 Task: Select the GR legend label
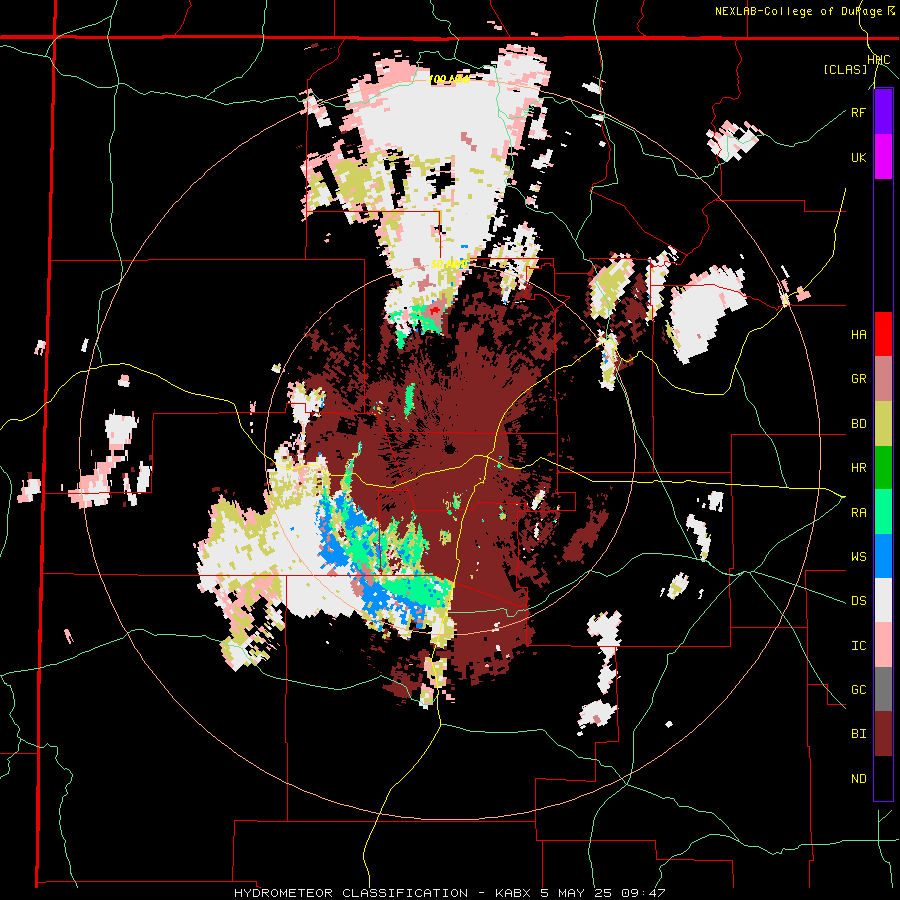[858, 379]
